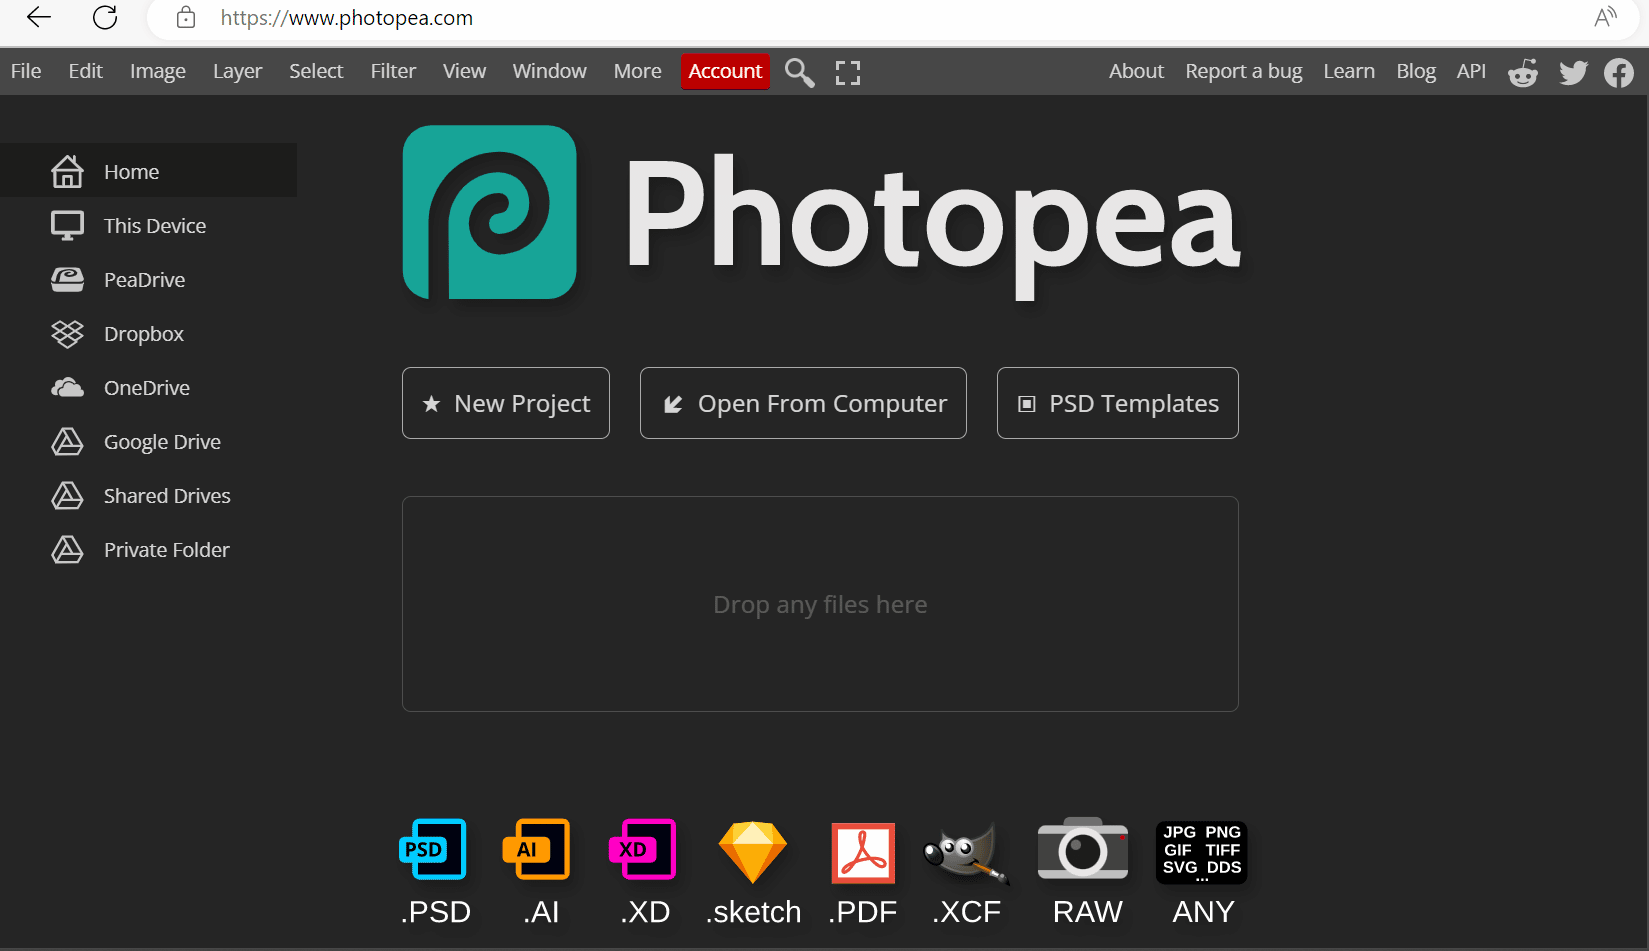Reload the page with the refresh icon
The width and height of the screenshot is (1649, 951).
[x=105, y=17]
